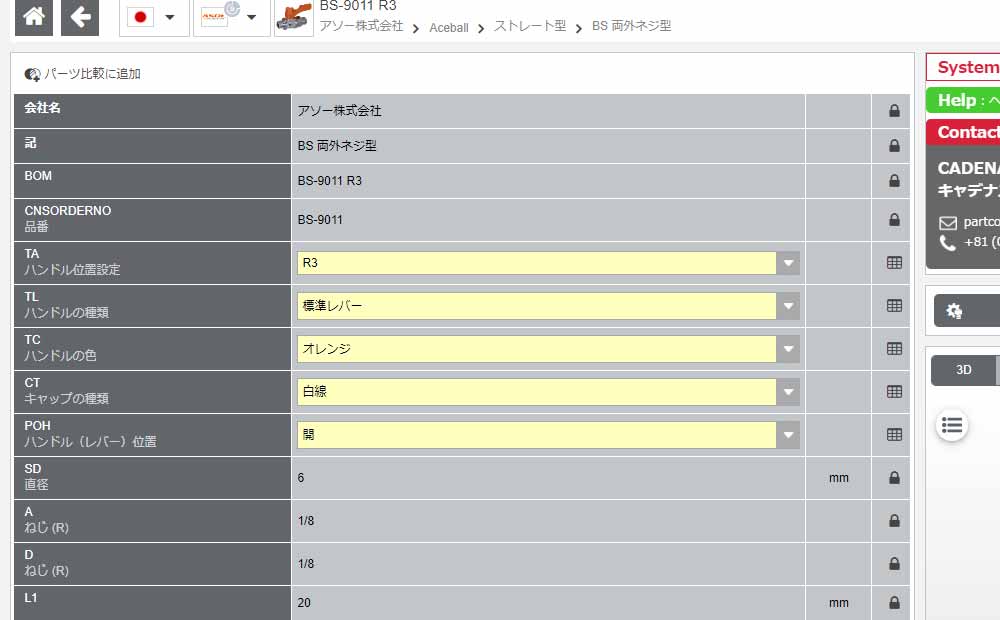Screen dimensions: 1000x620
Task: Click the value 20 in L1 row
Action: pos(304,603)
